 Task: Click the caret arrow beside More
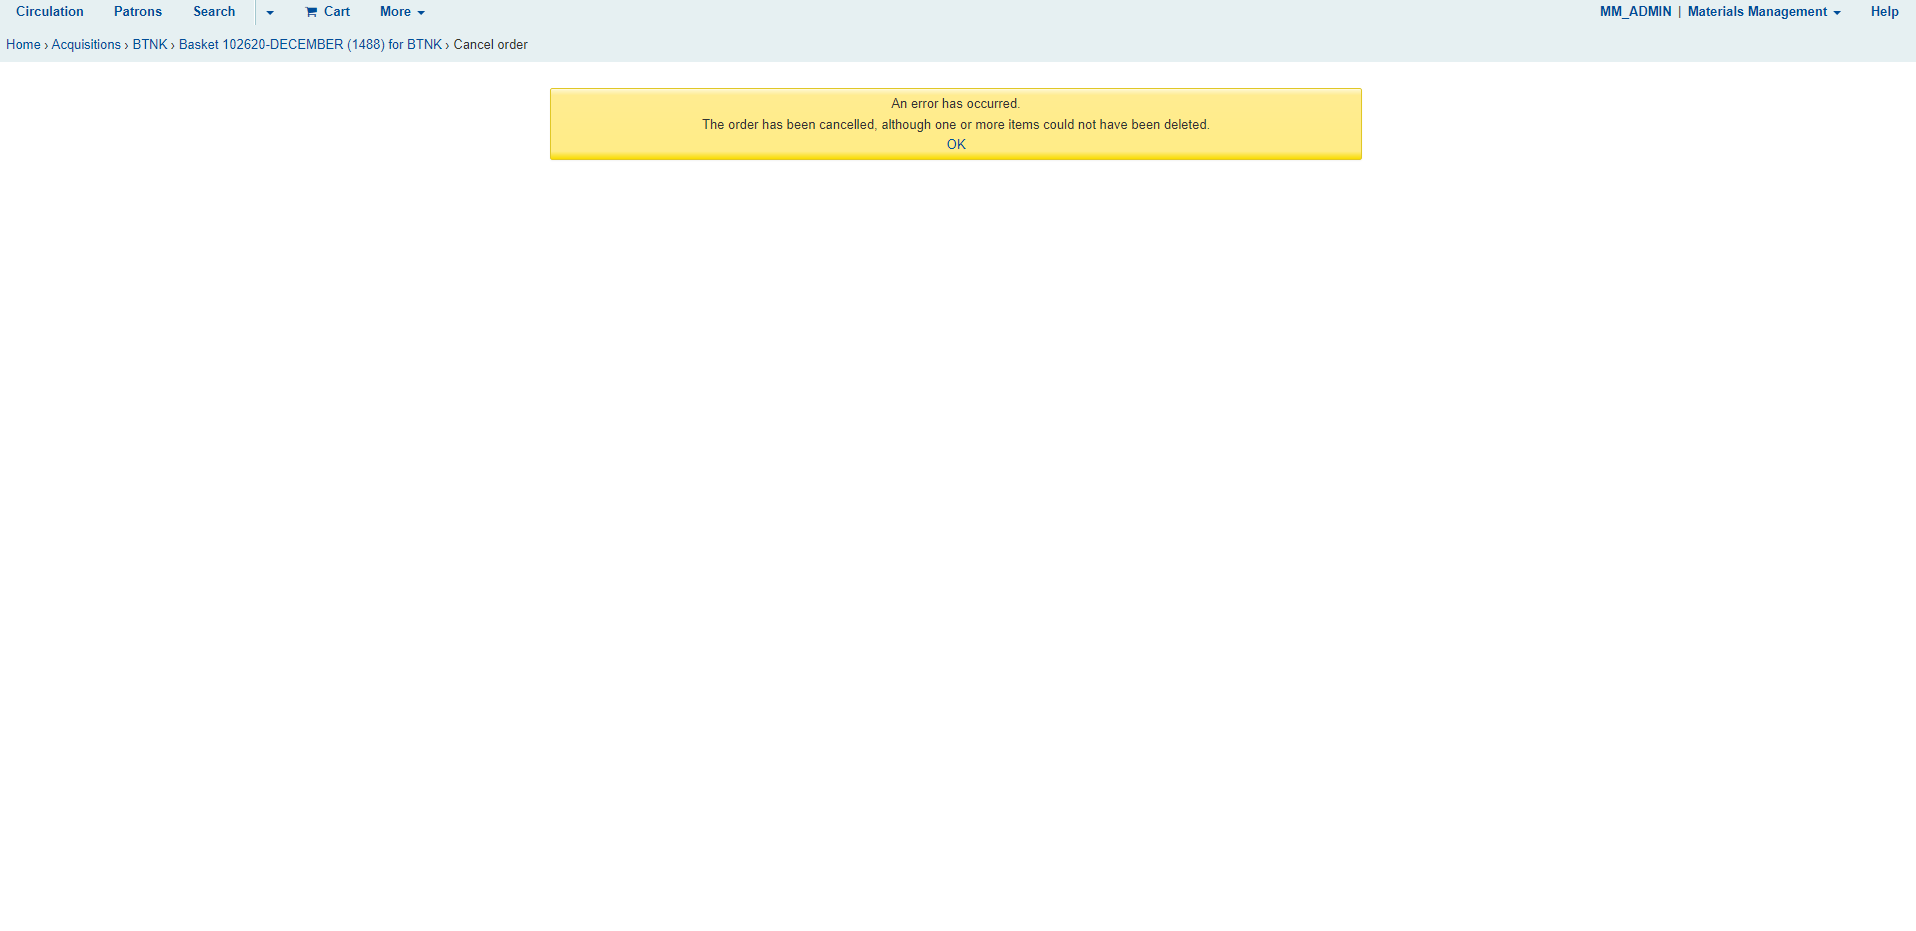tap(421, 13)
